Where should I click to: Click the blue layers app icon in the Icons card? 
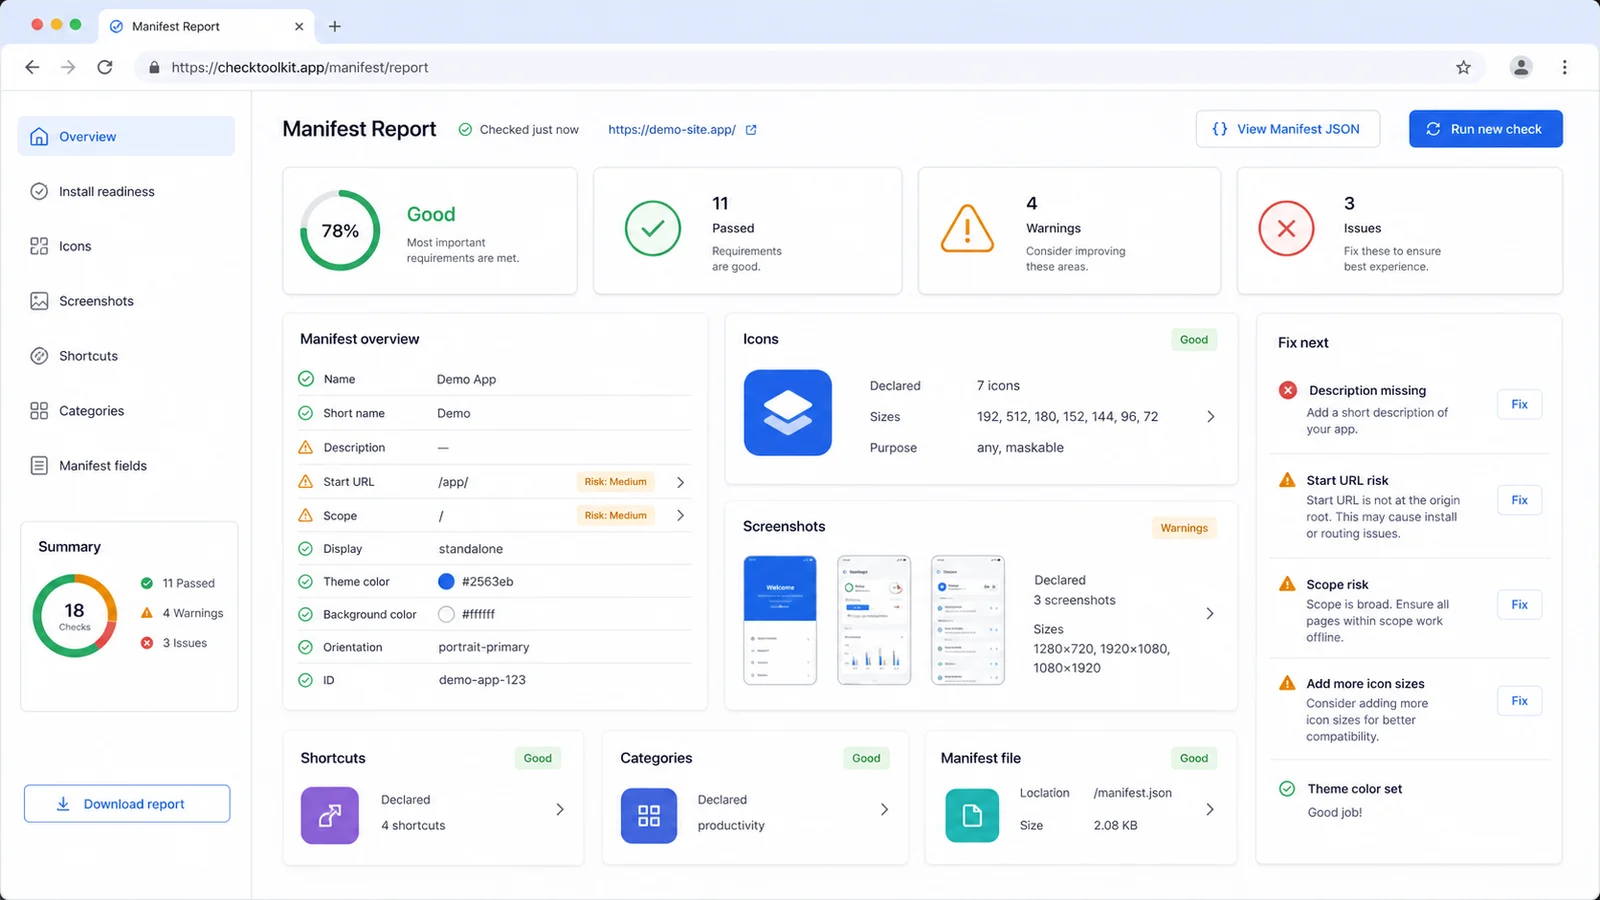[788, 413]
